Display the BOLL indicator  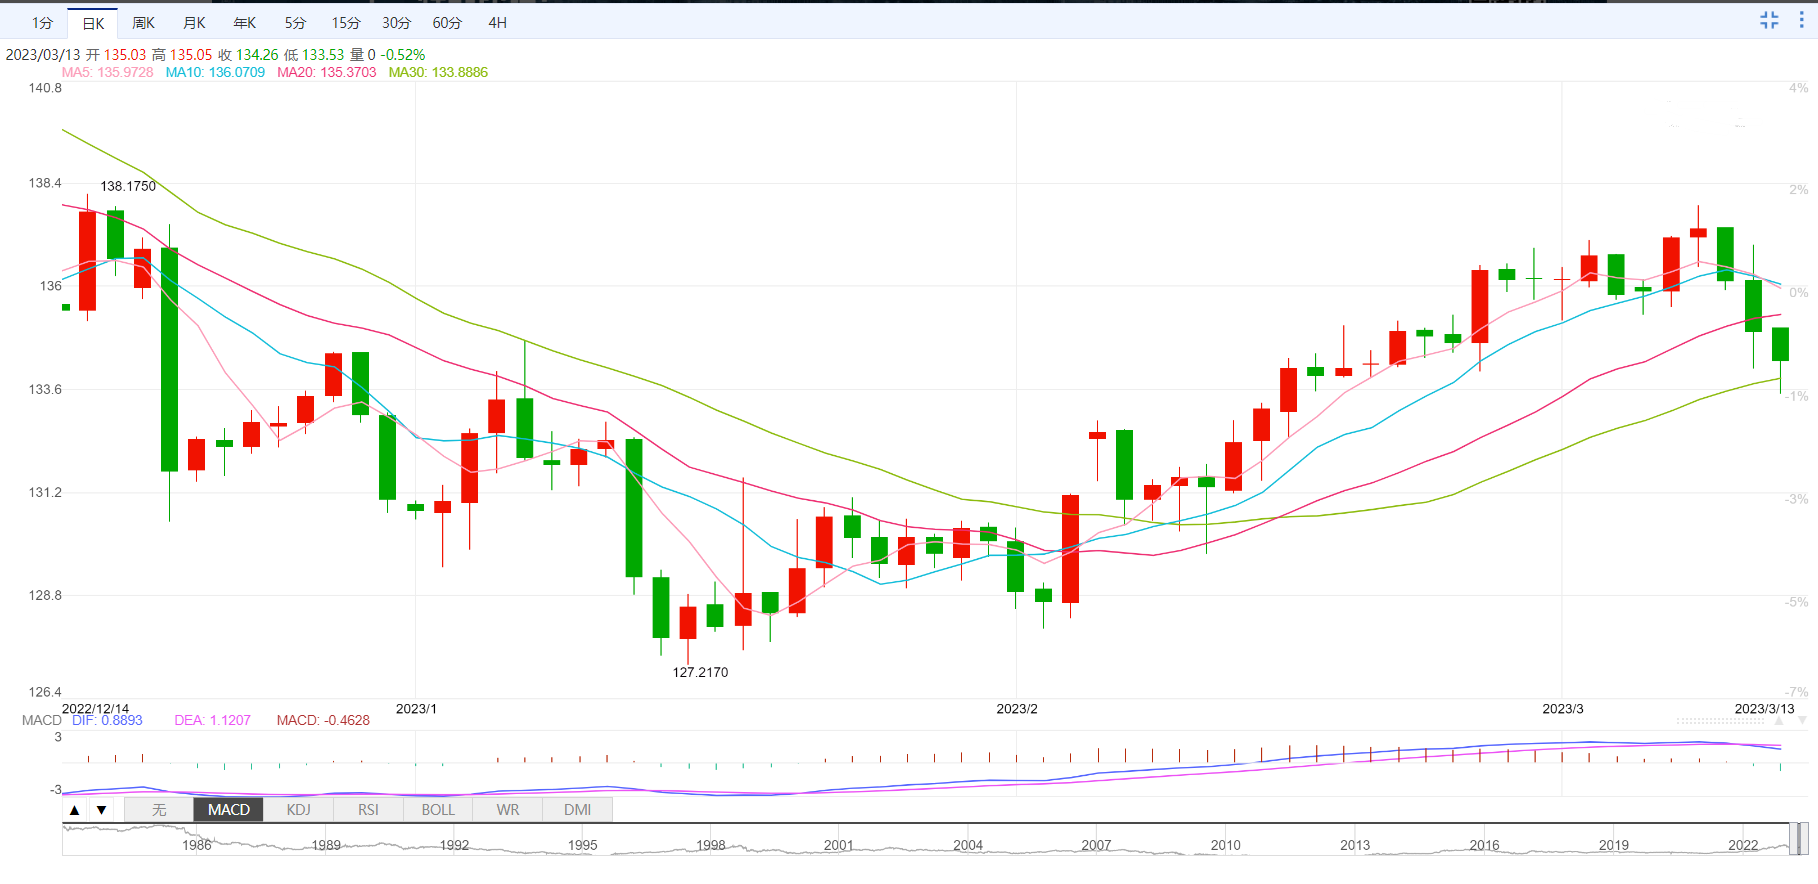click(438, 810)
